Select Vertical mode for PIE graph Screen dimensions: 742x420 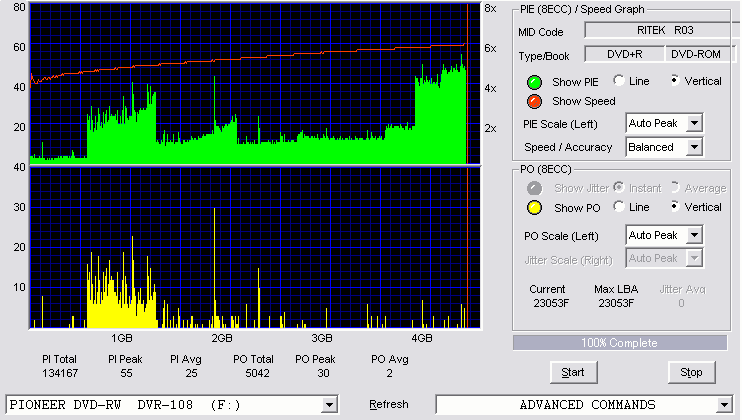coord(675,80)
